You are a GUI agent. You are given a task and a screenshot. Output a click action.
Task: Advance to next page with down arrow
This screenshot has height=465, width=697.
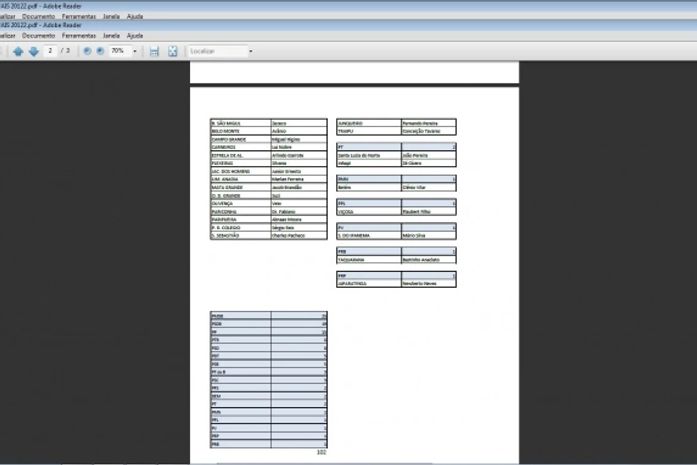(x=33, y=51)
